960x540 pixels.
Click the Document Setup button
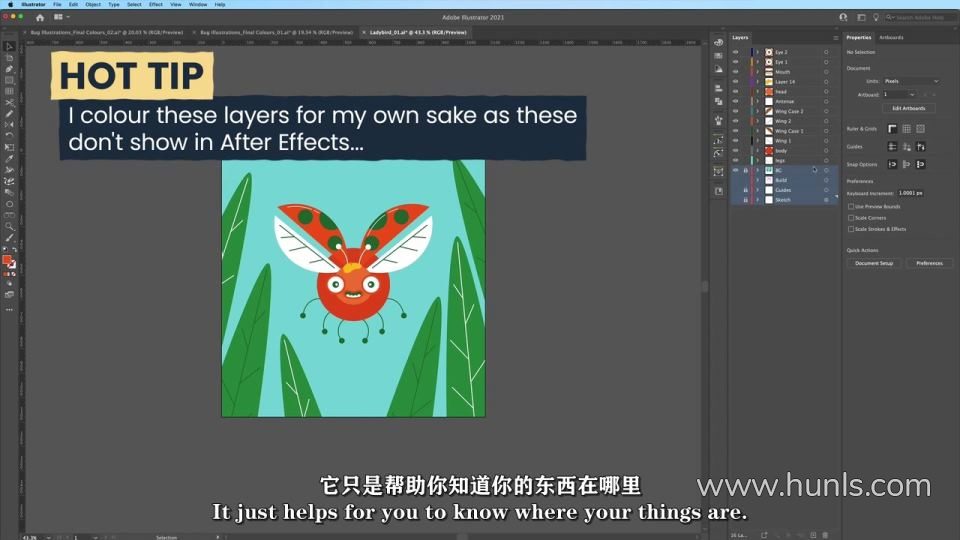click(874, 263)
